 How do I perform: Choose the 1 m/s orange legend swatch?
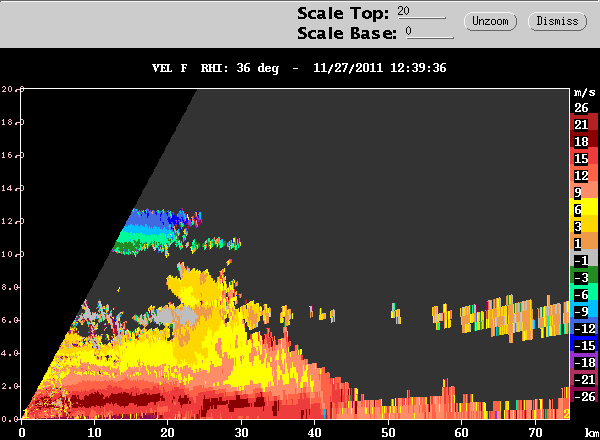pyautogui.click(x=584, y=243)
